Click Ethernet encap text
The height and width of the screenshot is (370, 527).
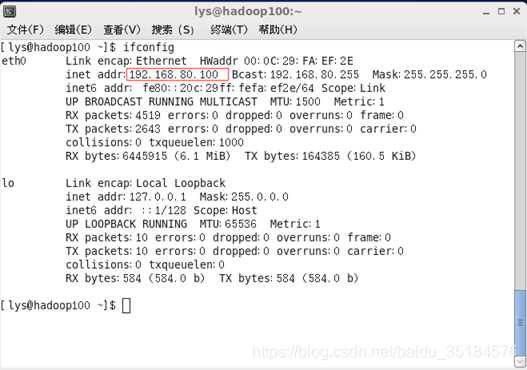coord(161,61)
